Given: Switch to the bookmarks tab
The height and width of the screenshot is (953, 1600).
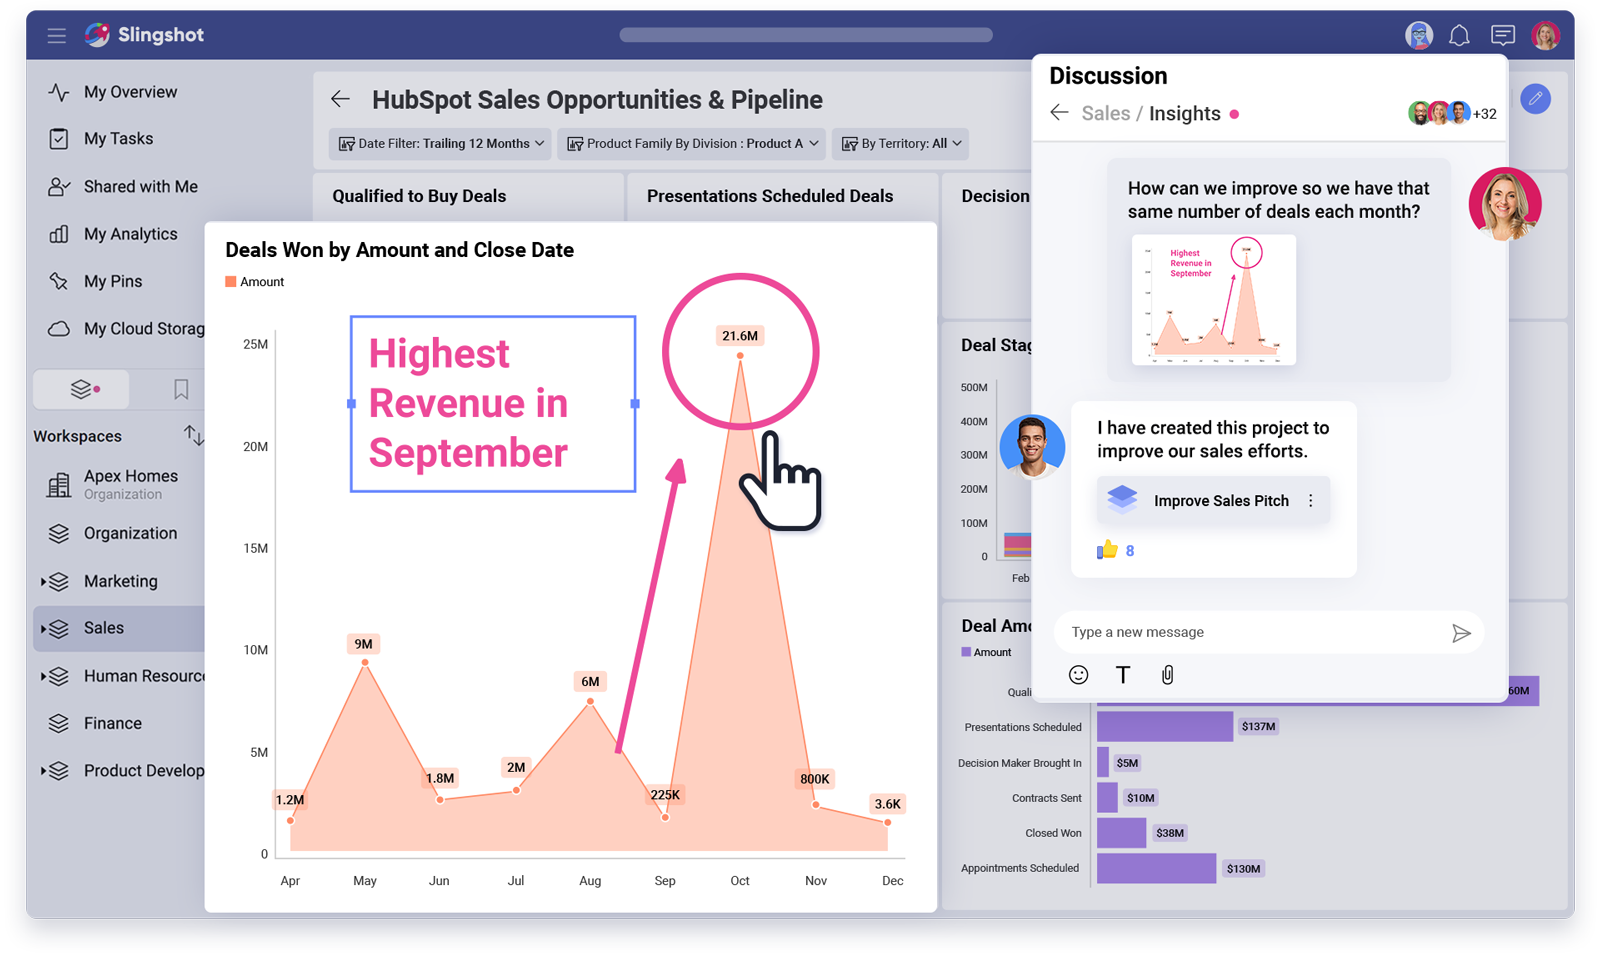Looking at the screenshot, I should pyautogui.click(x=181, y=389).
